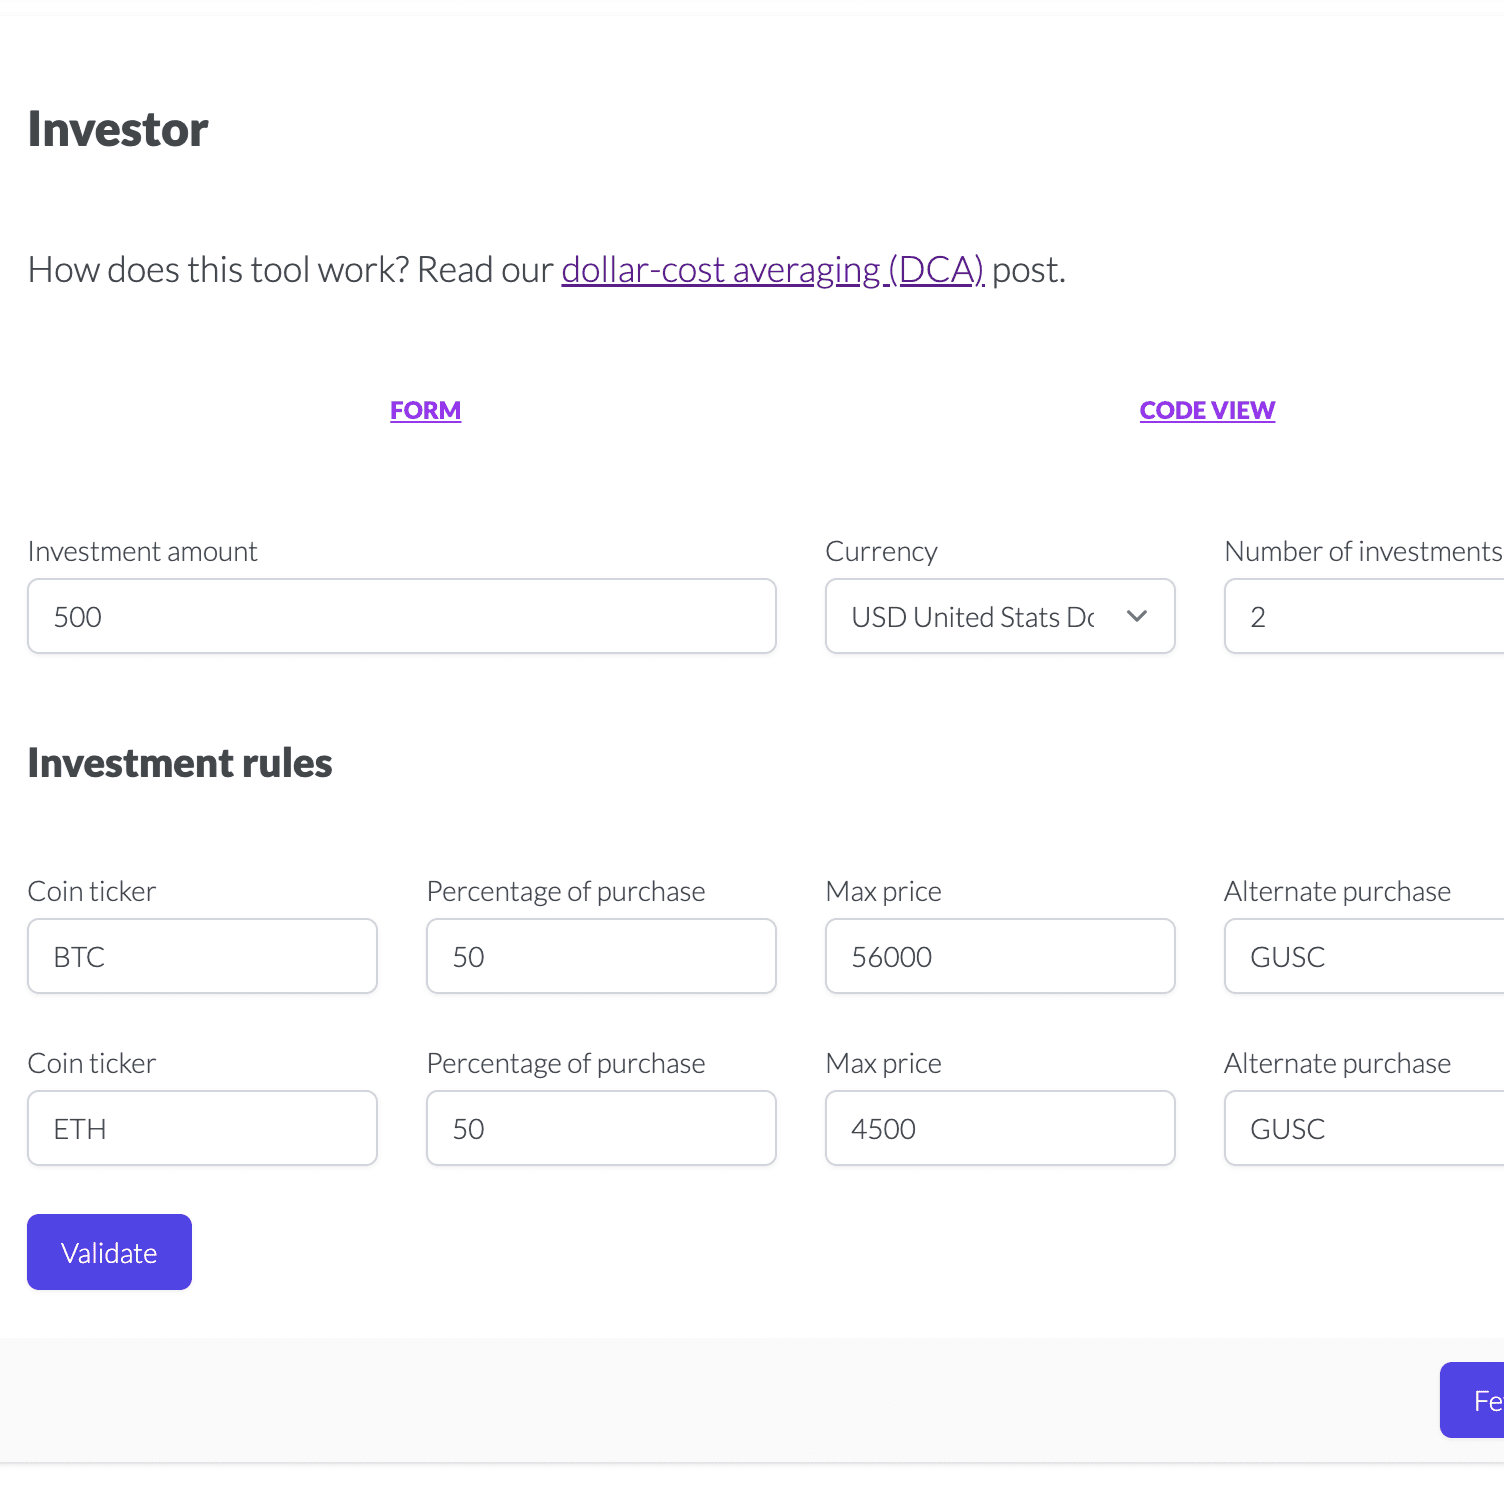Click the Currency dropdown chevron arrow
The width and height of the screenshot is (1504, 1504).
(1136, 616)
